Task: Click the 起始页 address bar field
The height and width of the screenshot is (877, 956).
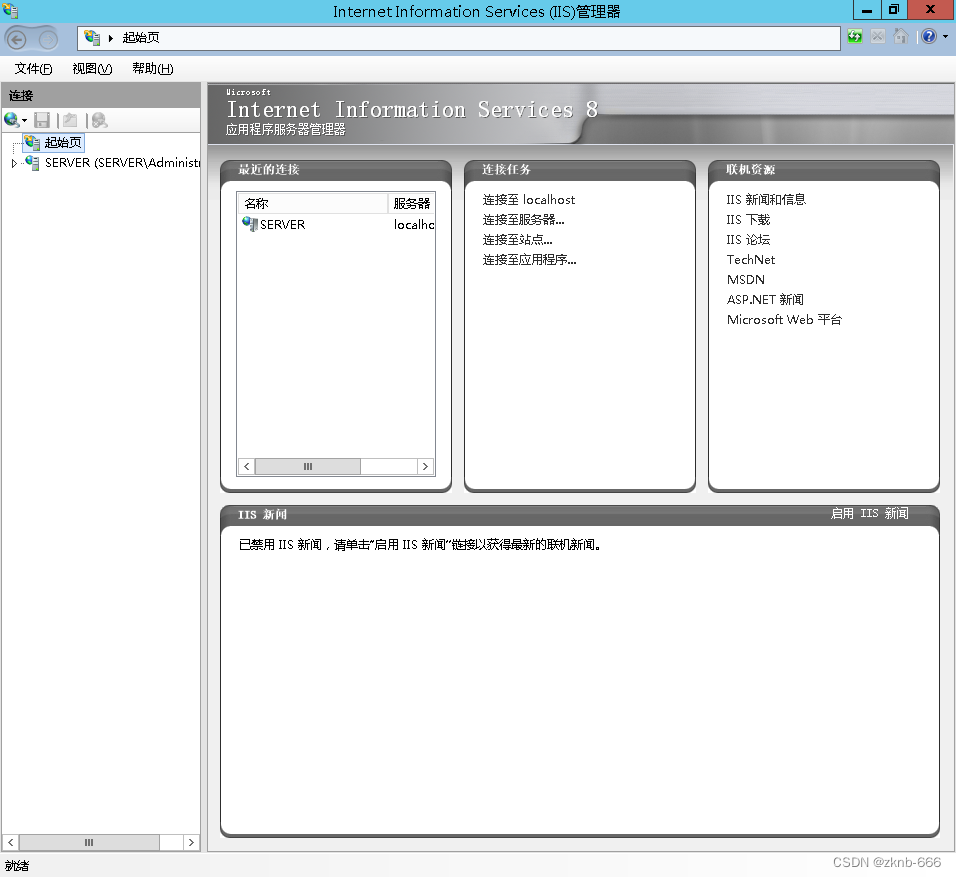Action: [458, 38]
